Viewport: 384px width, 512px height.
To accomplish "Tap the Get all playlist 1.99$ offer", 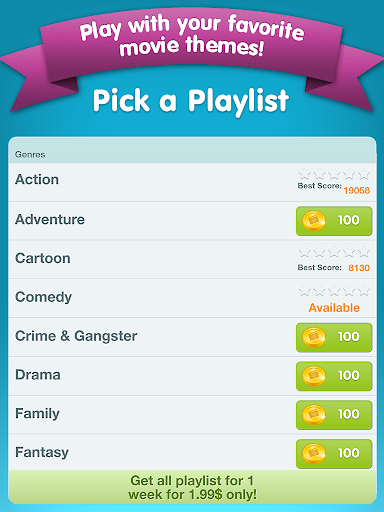I will pos(192,487).
